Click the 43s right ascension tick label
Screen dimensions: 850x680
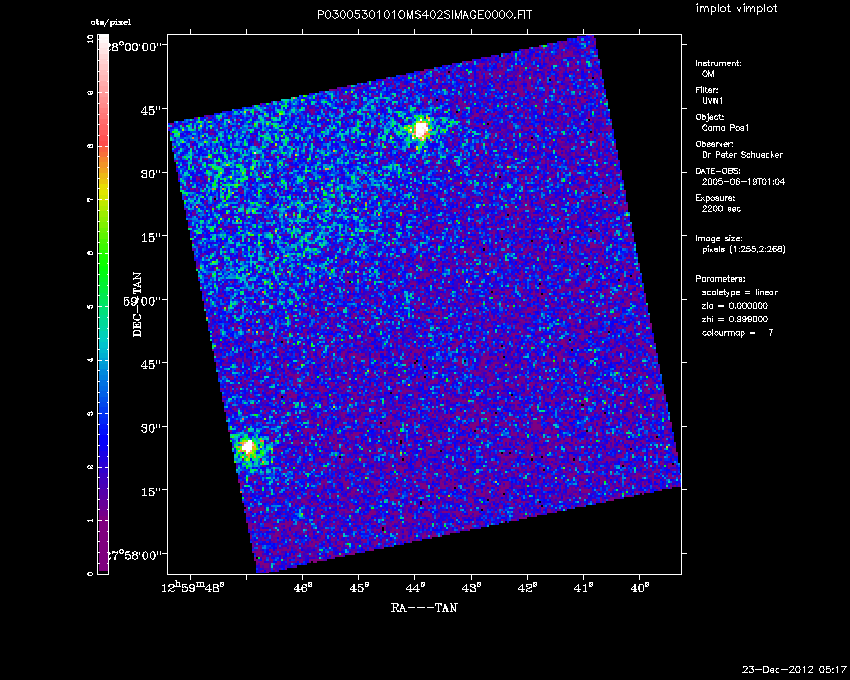click(472, 588)
